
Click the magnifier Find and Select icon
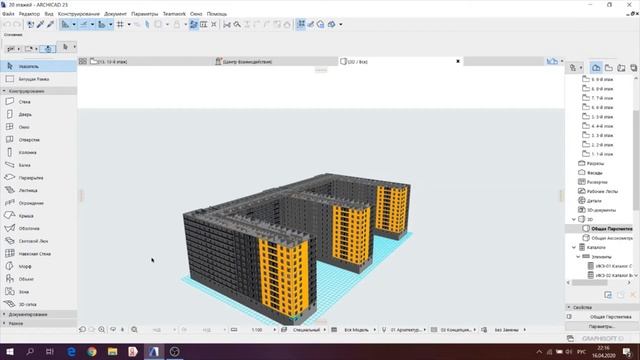237,24
